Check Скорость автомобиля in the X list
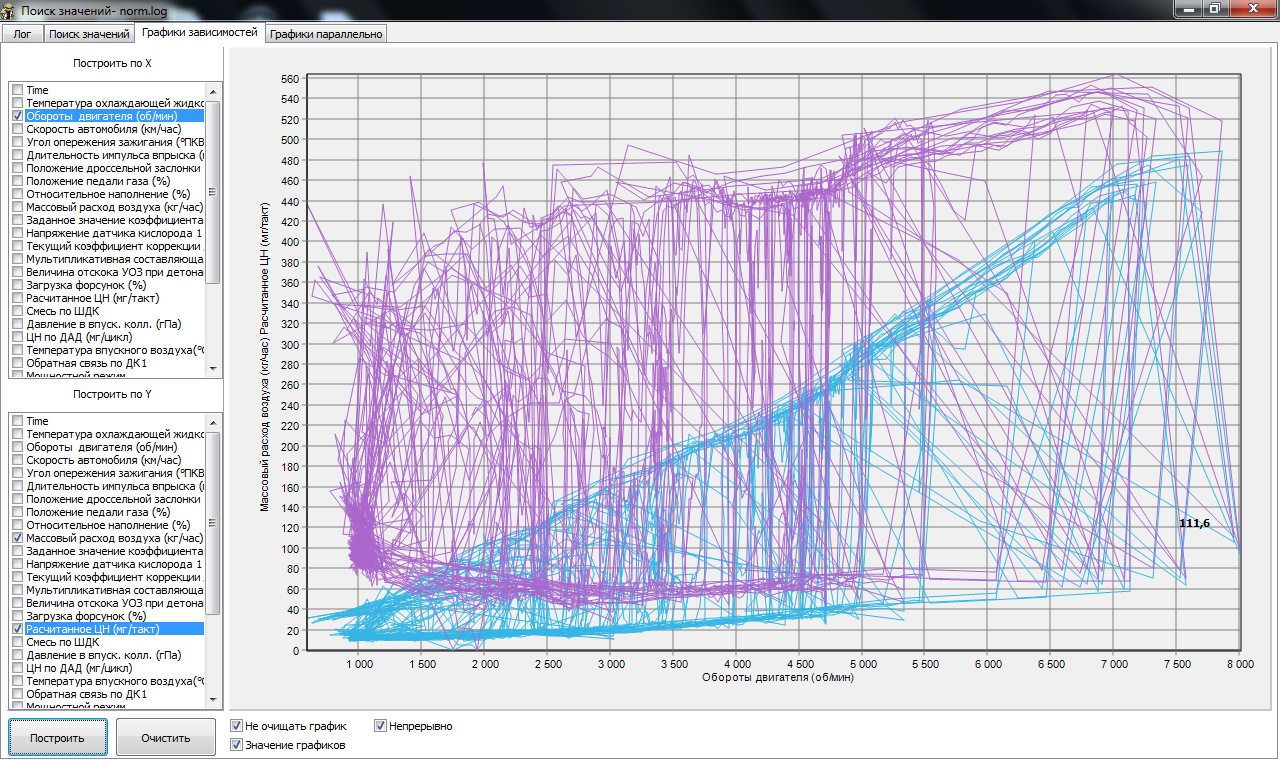This screenshot has width=1280, height=760. tap(17, 129)
